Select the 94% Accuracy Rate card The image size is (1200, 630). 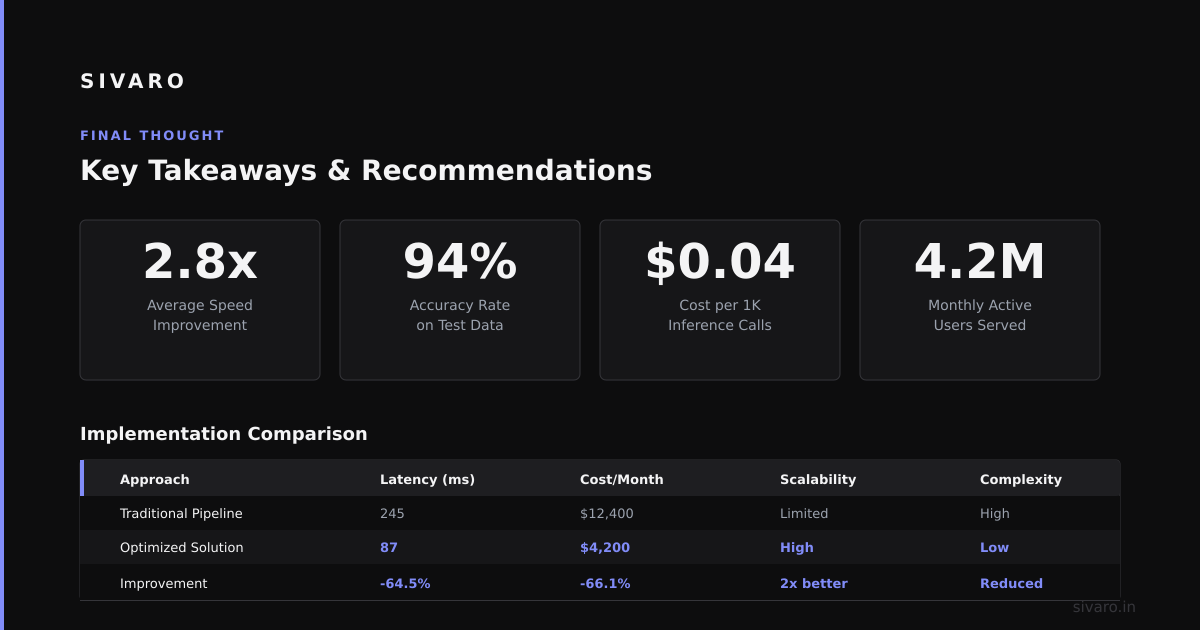460,300
